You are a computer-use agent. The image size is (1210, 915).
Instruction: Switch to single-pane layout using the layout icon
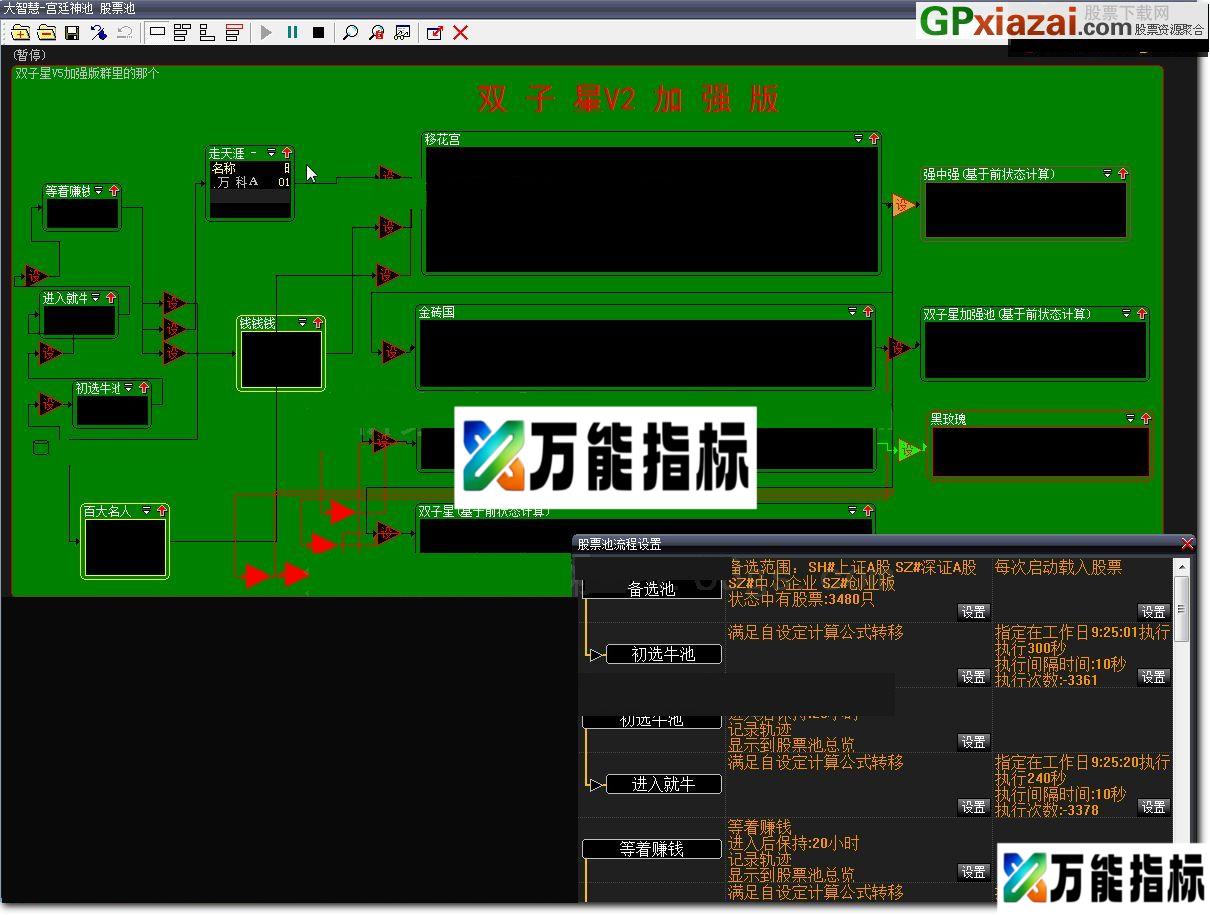point(156,33)
